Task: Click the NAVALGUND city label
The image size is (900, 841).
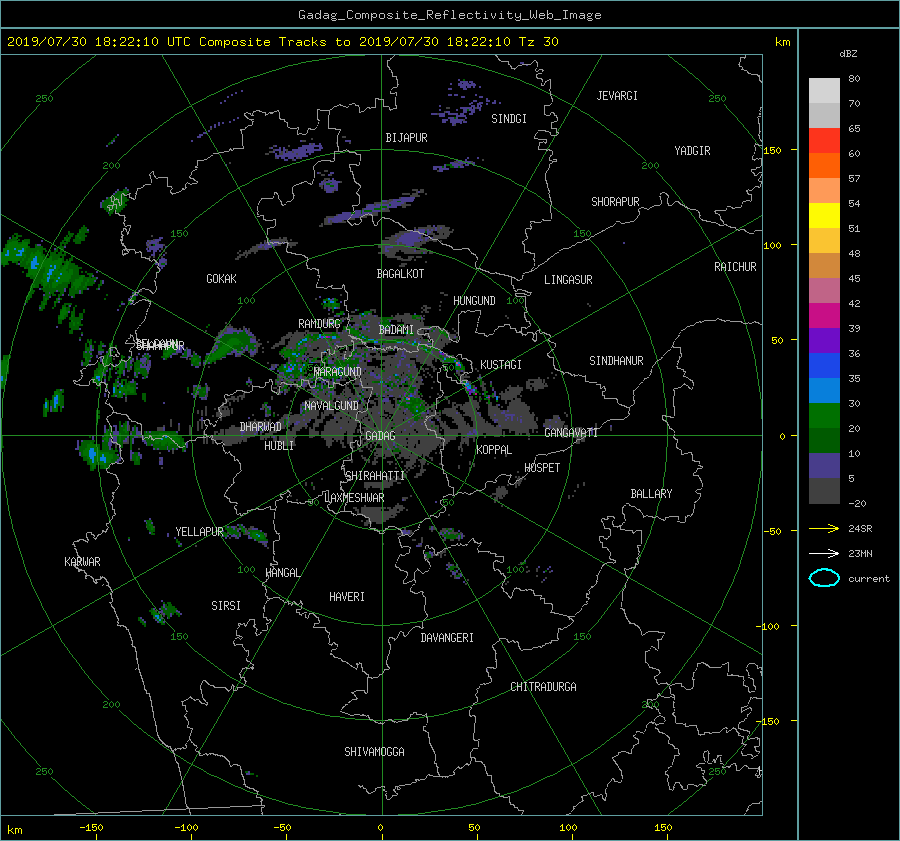Action: tap(331, 406)
